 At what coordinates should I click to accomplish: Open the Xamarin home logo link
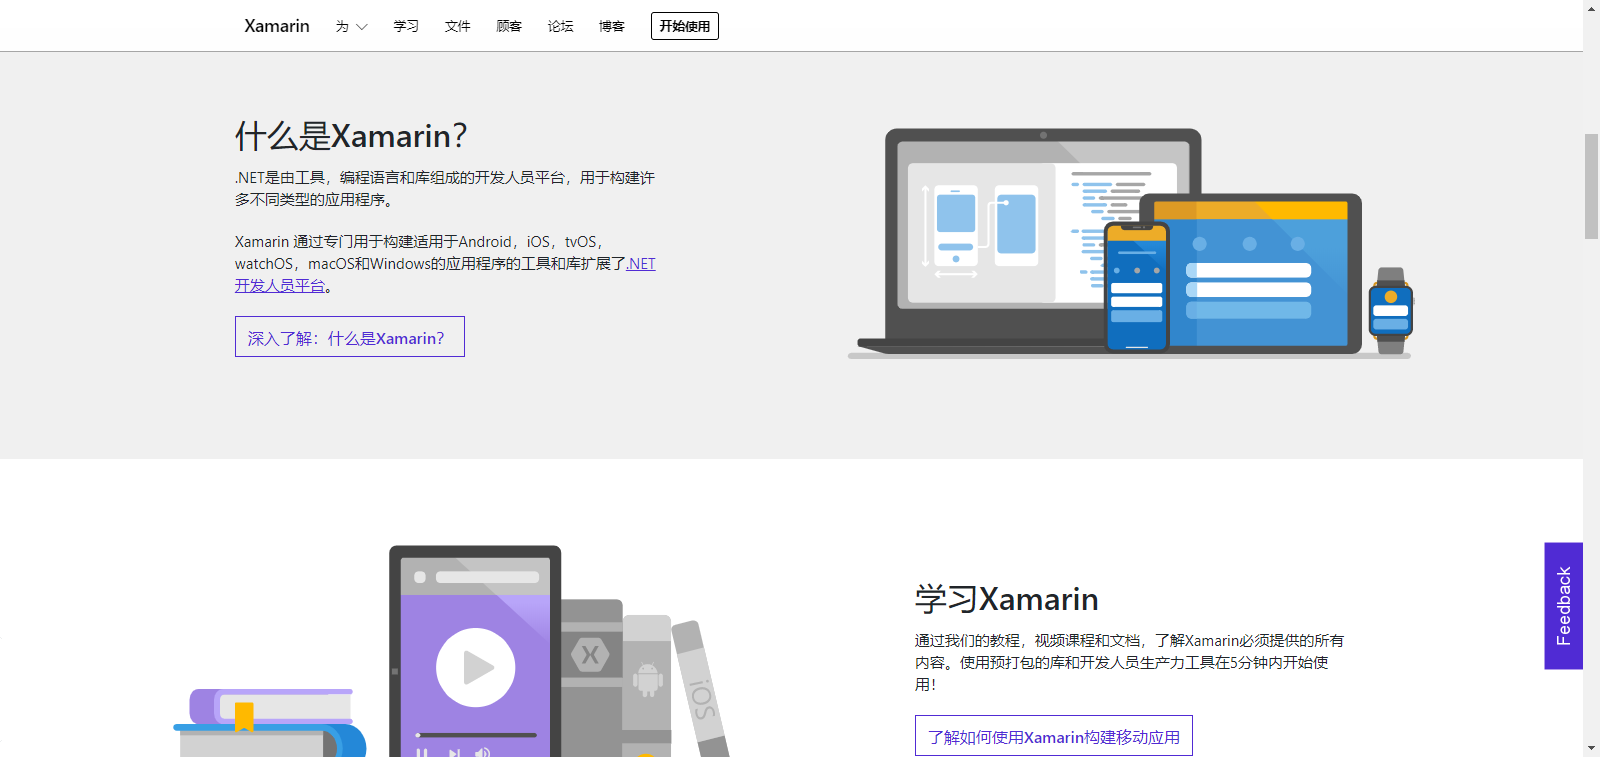click(277, 26)
